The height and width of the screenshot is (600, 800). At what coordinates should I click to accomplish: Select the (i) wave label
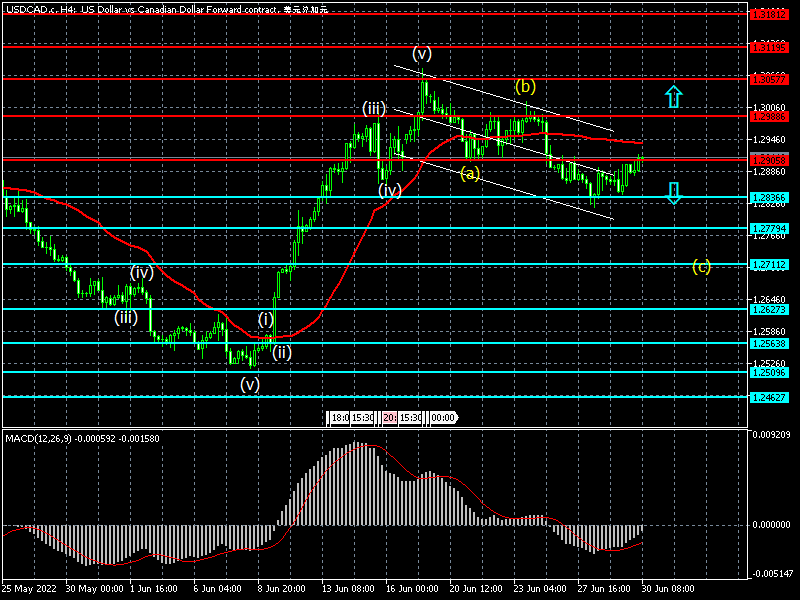tap(265, 319)
